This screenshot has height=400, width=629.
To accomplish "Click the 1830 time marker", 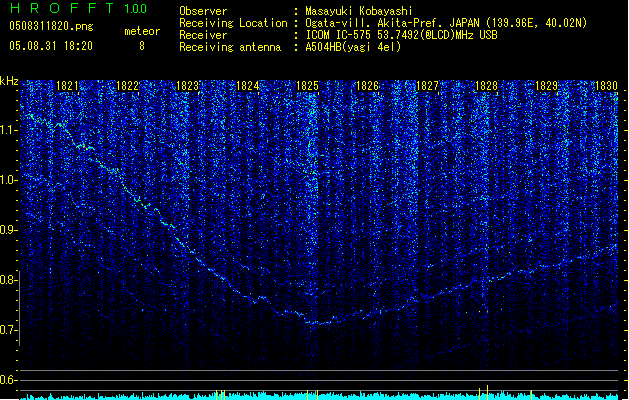I will point(605,87).
